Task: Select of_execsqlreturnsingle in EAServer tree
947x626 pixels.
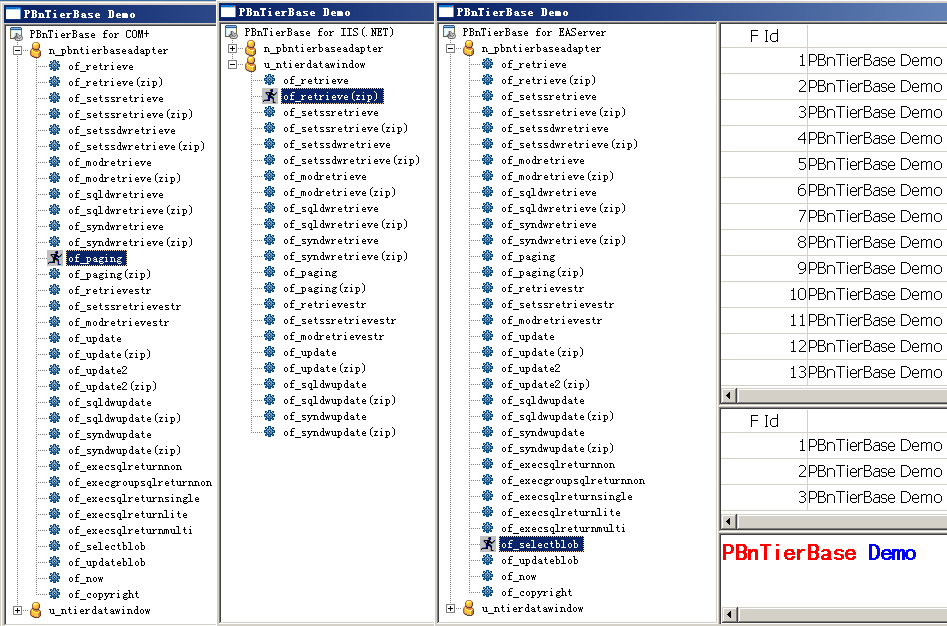Action: [x=567, y=496]
